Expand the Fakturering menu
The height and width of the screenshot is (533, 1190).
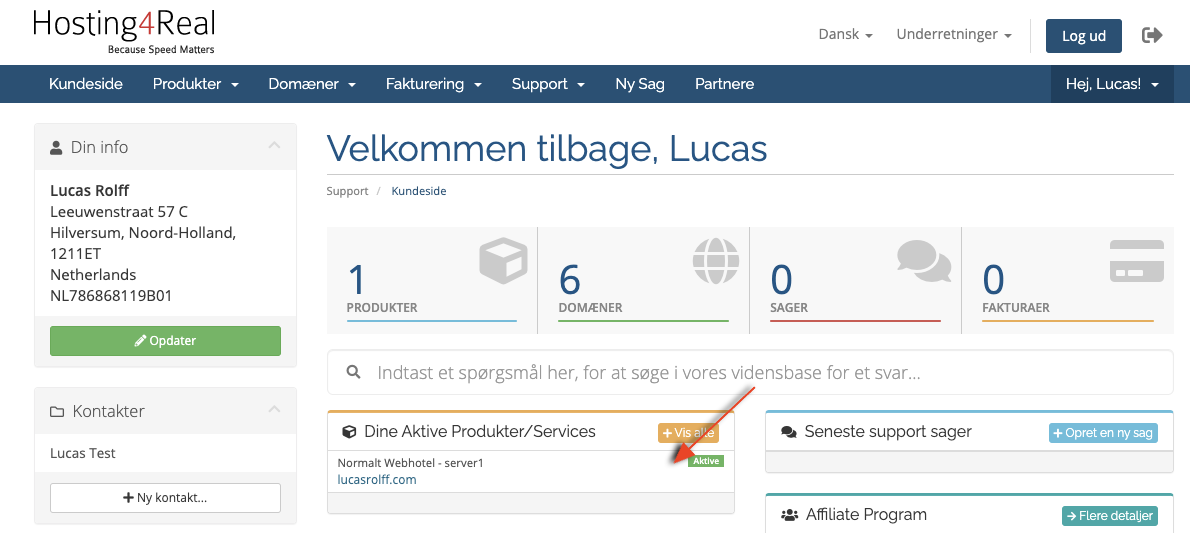point(433,84)
